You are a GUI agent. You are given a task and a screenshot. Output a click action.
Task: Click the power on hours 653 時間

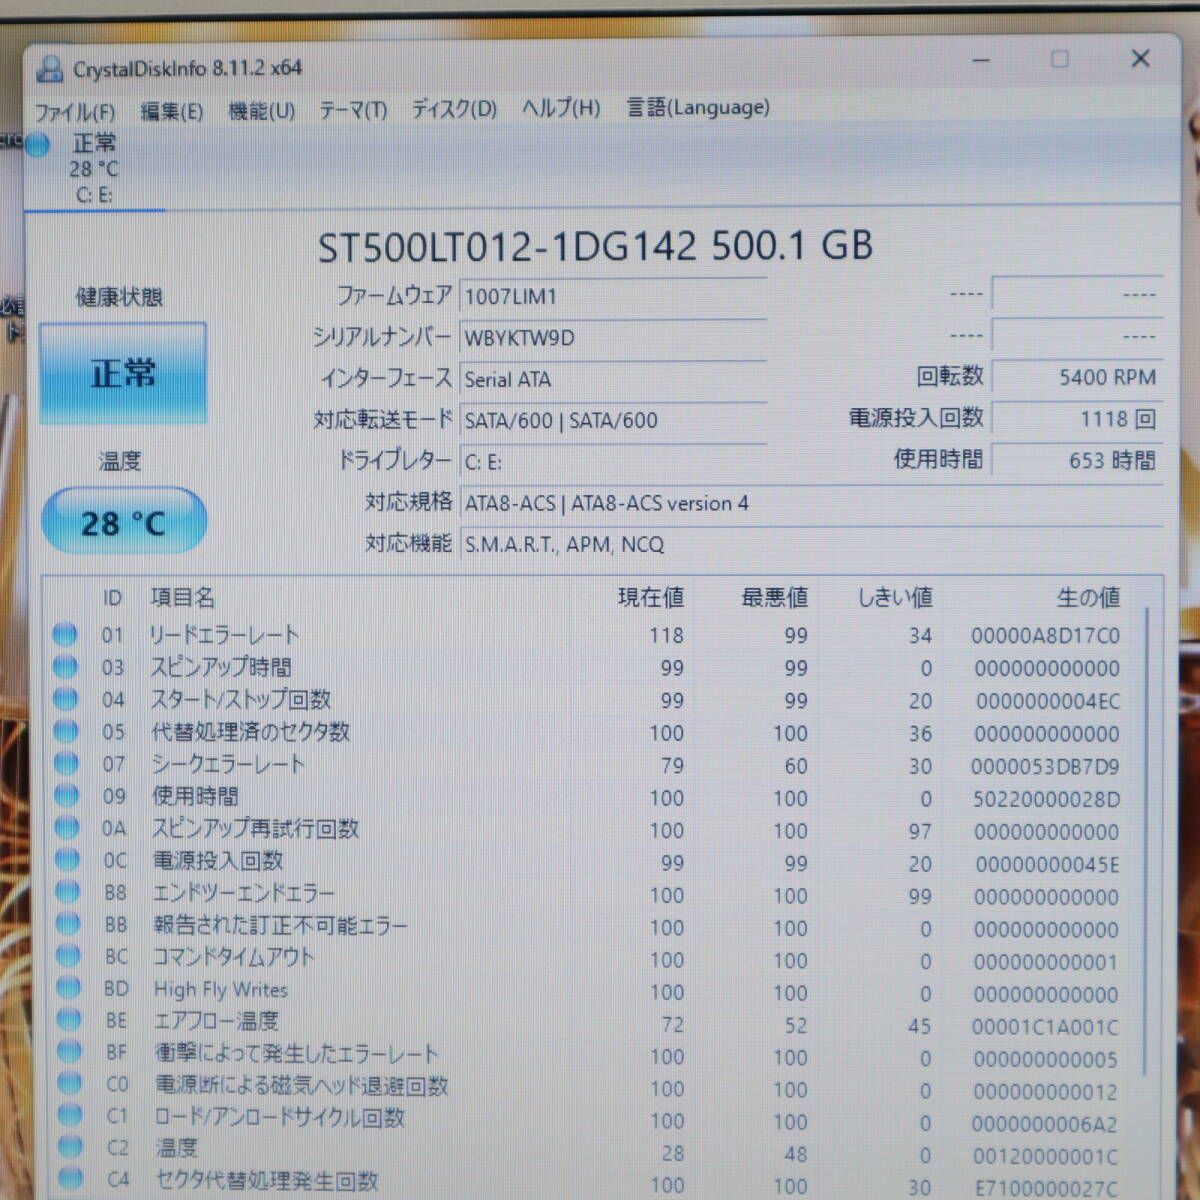(1077, 460)
